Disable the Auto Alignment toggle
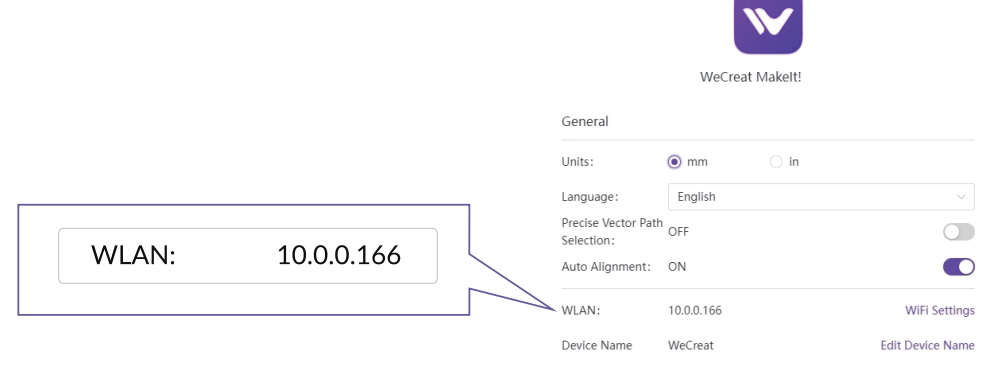This screenshot has width=1006, height=372. (x=959, y=267)
